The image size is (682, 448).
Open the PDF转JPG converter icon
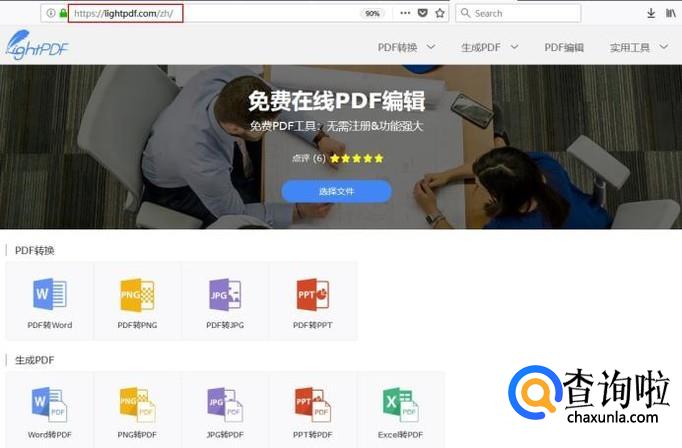click(x=225, y=295)
